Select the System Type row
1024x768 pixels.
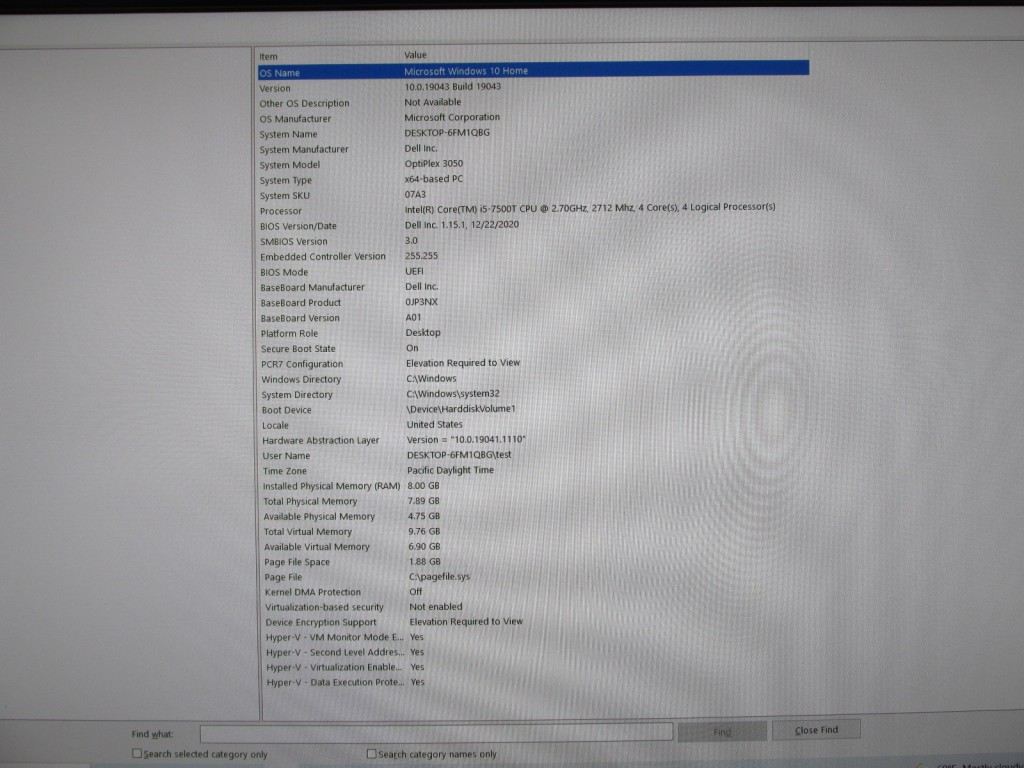533,180
